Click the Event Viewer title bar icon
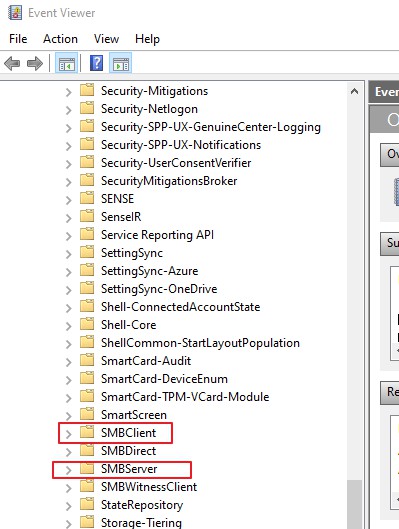 coord(15,13)
